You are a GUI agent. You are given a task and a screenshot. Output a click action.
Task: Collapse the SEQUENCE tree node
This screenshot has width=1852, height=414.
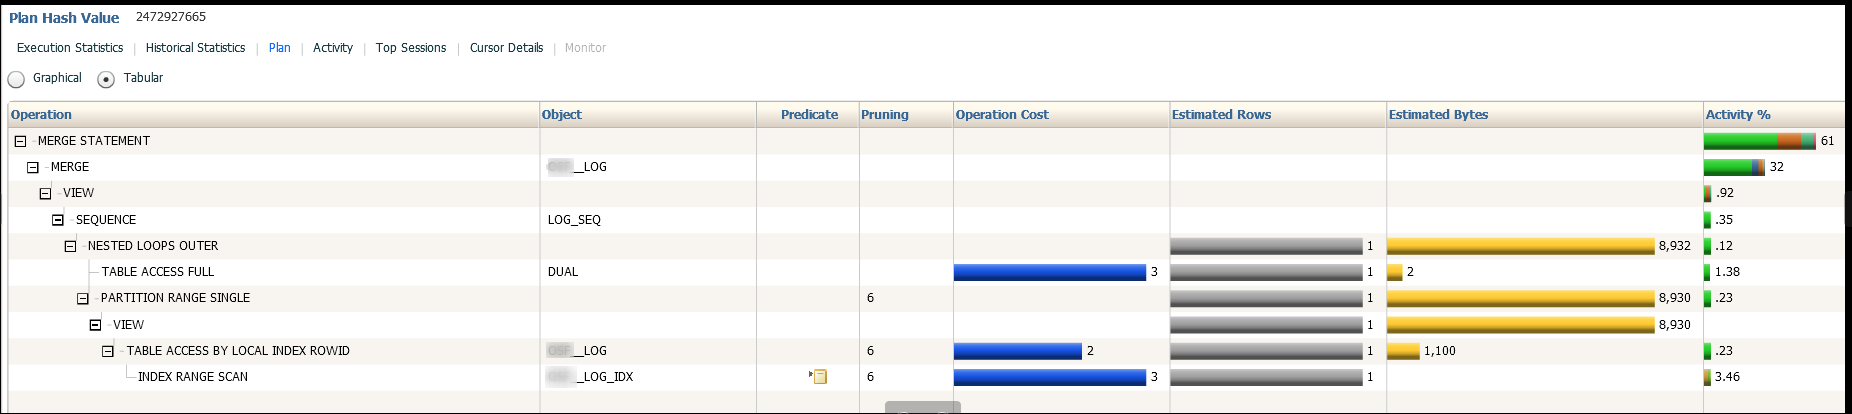coord(58,220)
